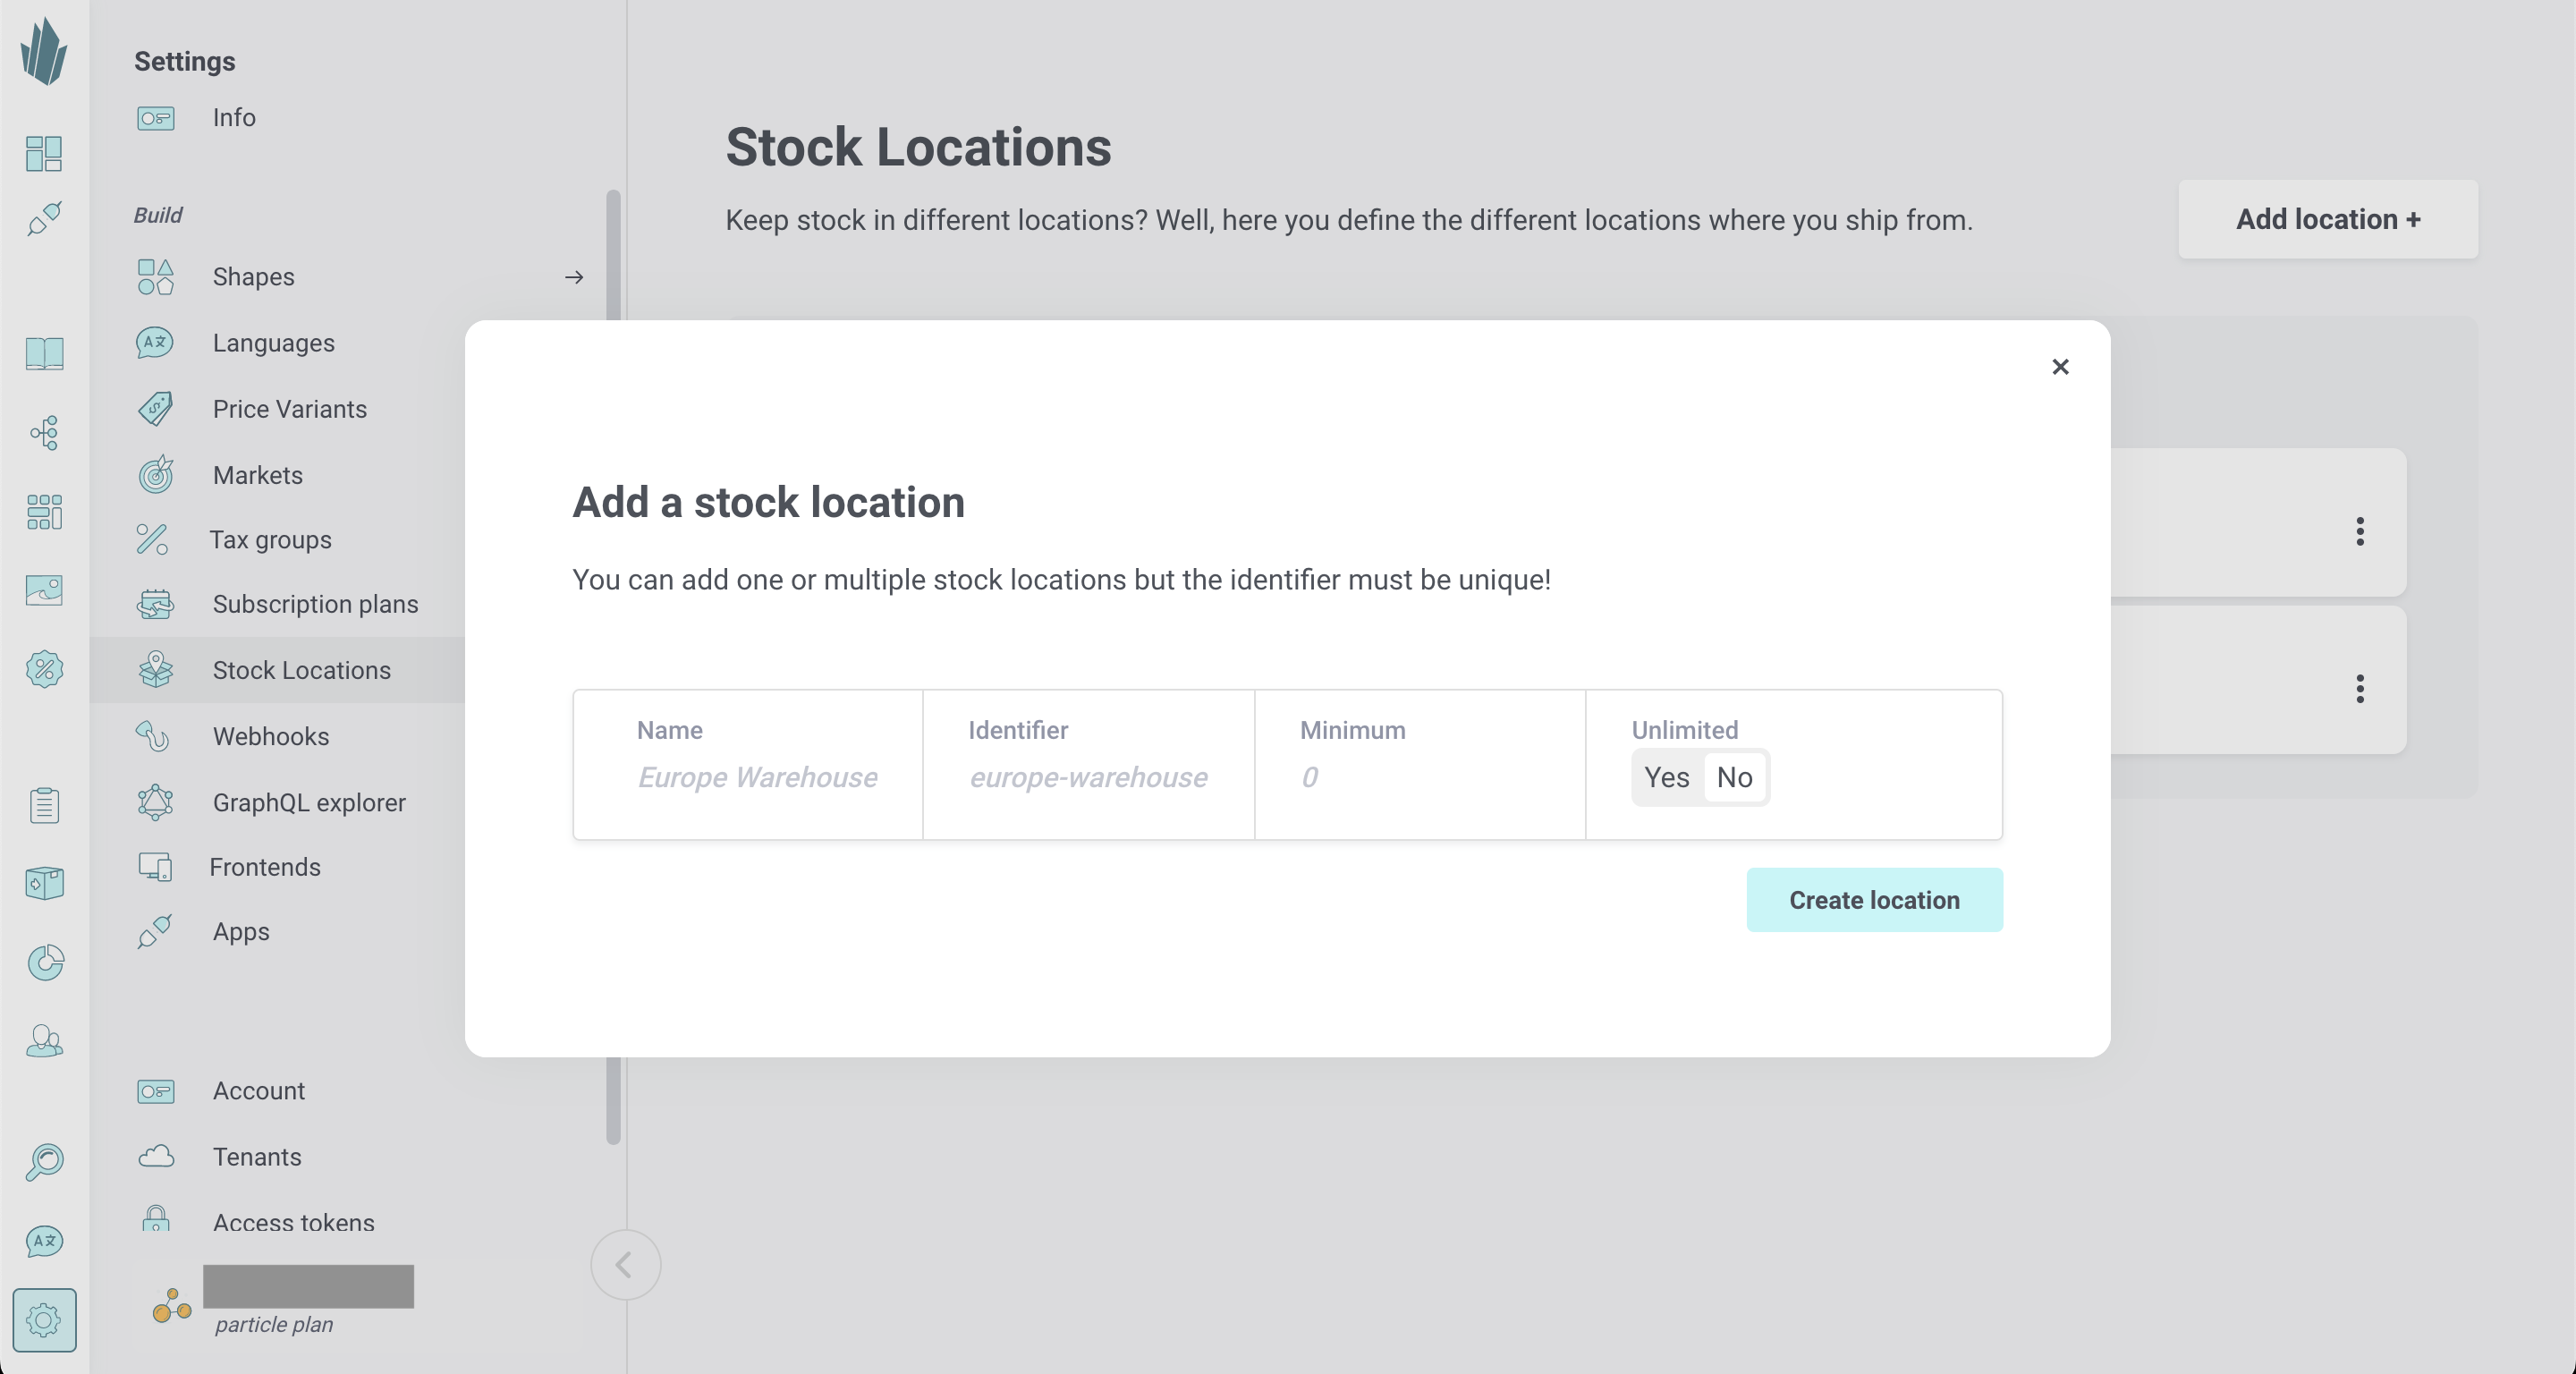The image size is (2576, 1374).
Task: Select Account settings menu item
Action: coord(259,1090)
